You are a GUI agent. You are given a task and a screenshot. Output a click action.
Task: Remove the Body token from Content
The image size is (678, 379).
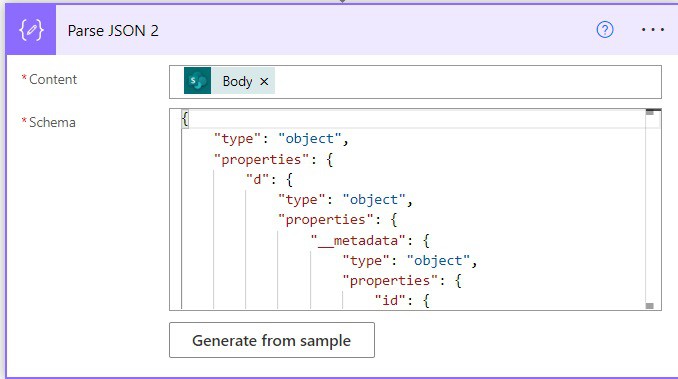point(264,81)
